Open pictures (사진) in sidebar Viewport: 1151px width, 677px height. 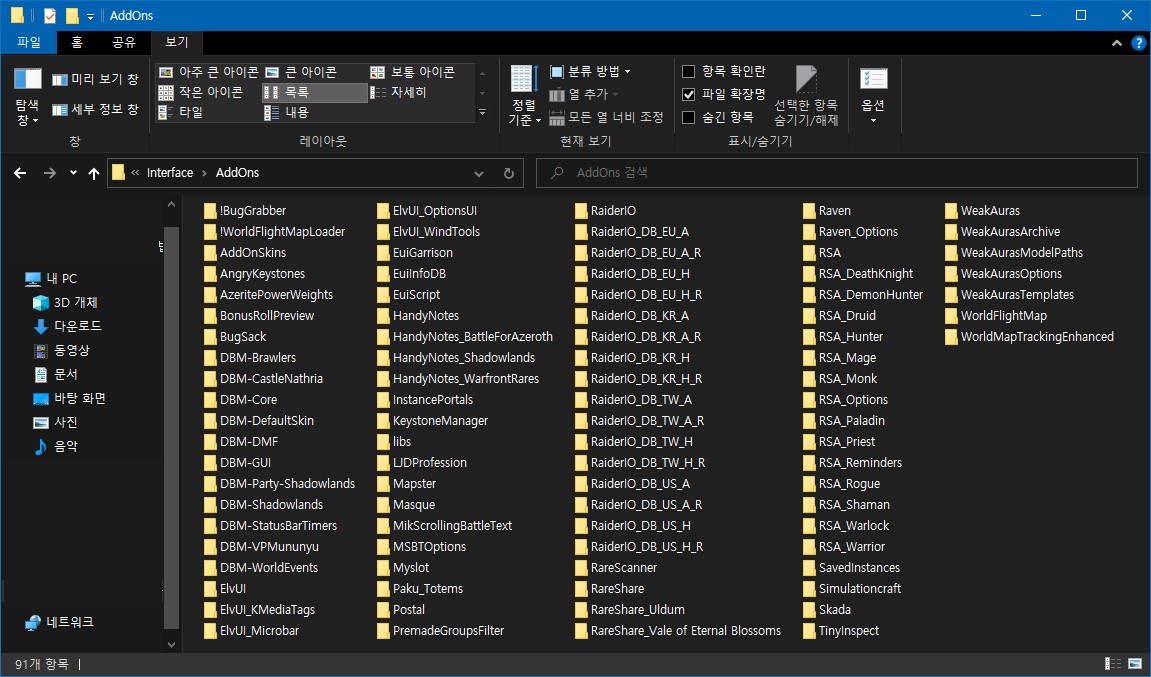coord(56,422)
